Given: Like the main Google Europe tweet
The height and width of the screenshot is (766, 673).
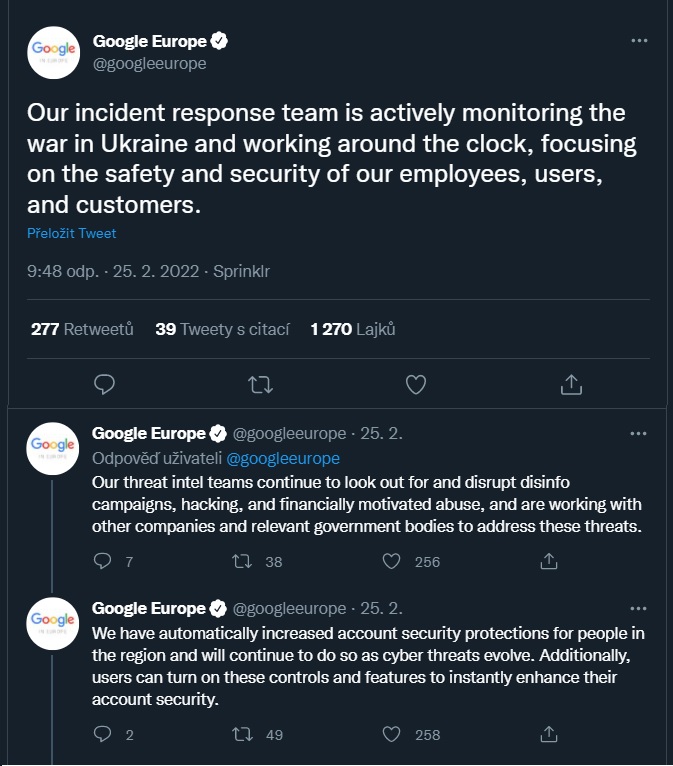Looking at the screenshot, I should click(416, 384).
